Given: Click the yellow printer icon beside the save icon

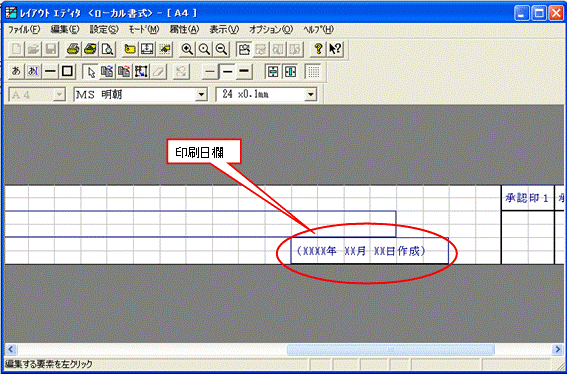Looking at the screenshot, I should 73,49.
